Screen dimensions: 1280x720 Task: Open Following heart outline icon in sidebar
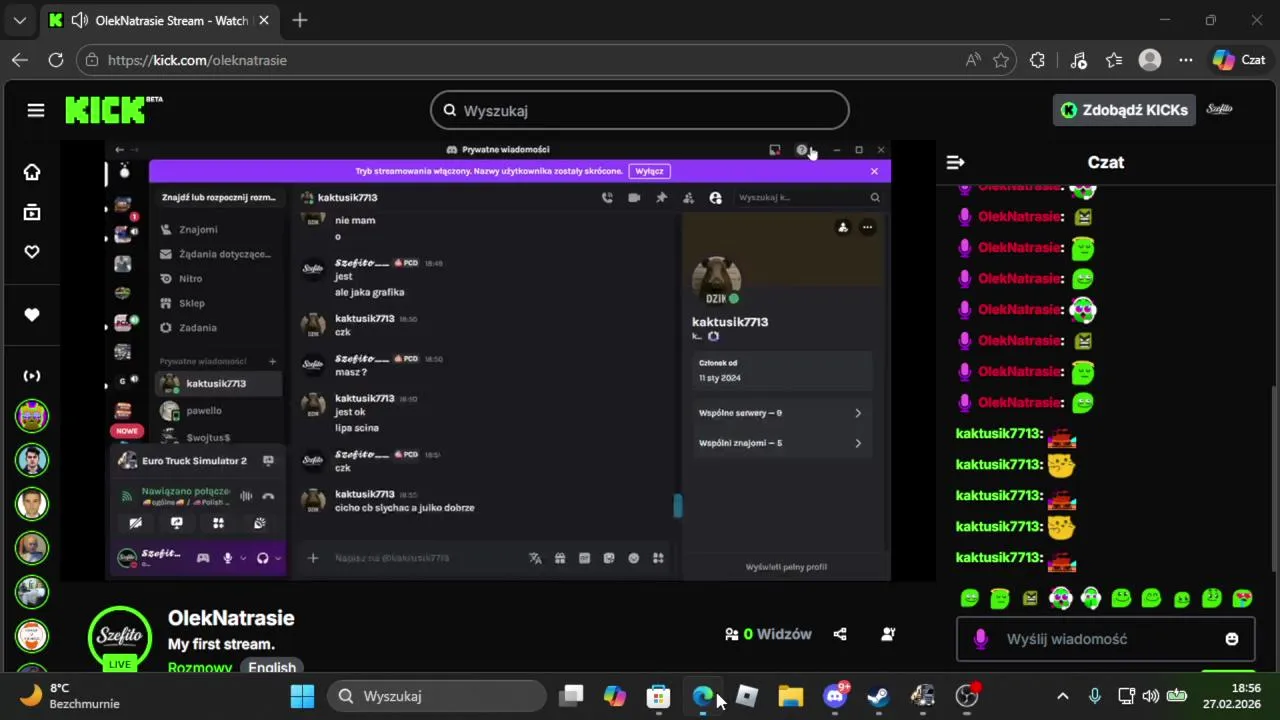(32, 252)
